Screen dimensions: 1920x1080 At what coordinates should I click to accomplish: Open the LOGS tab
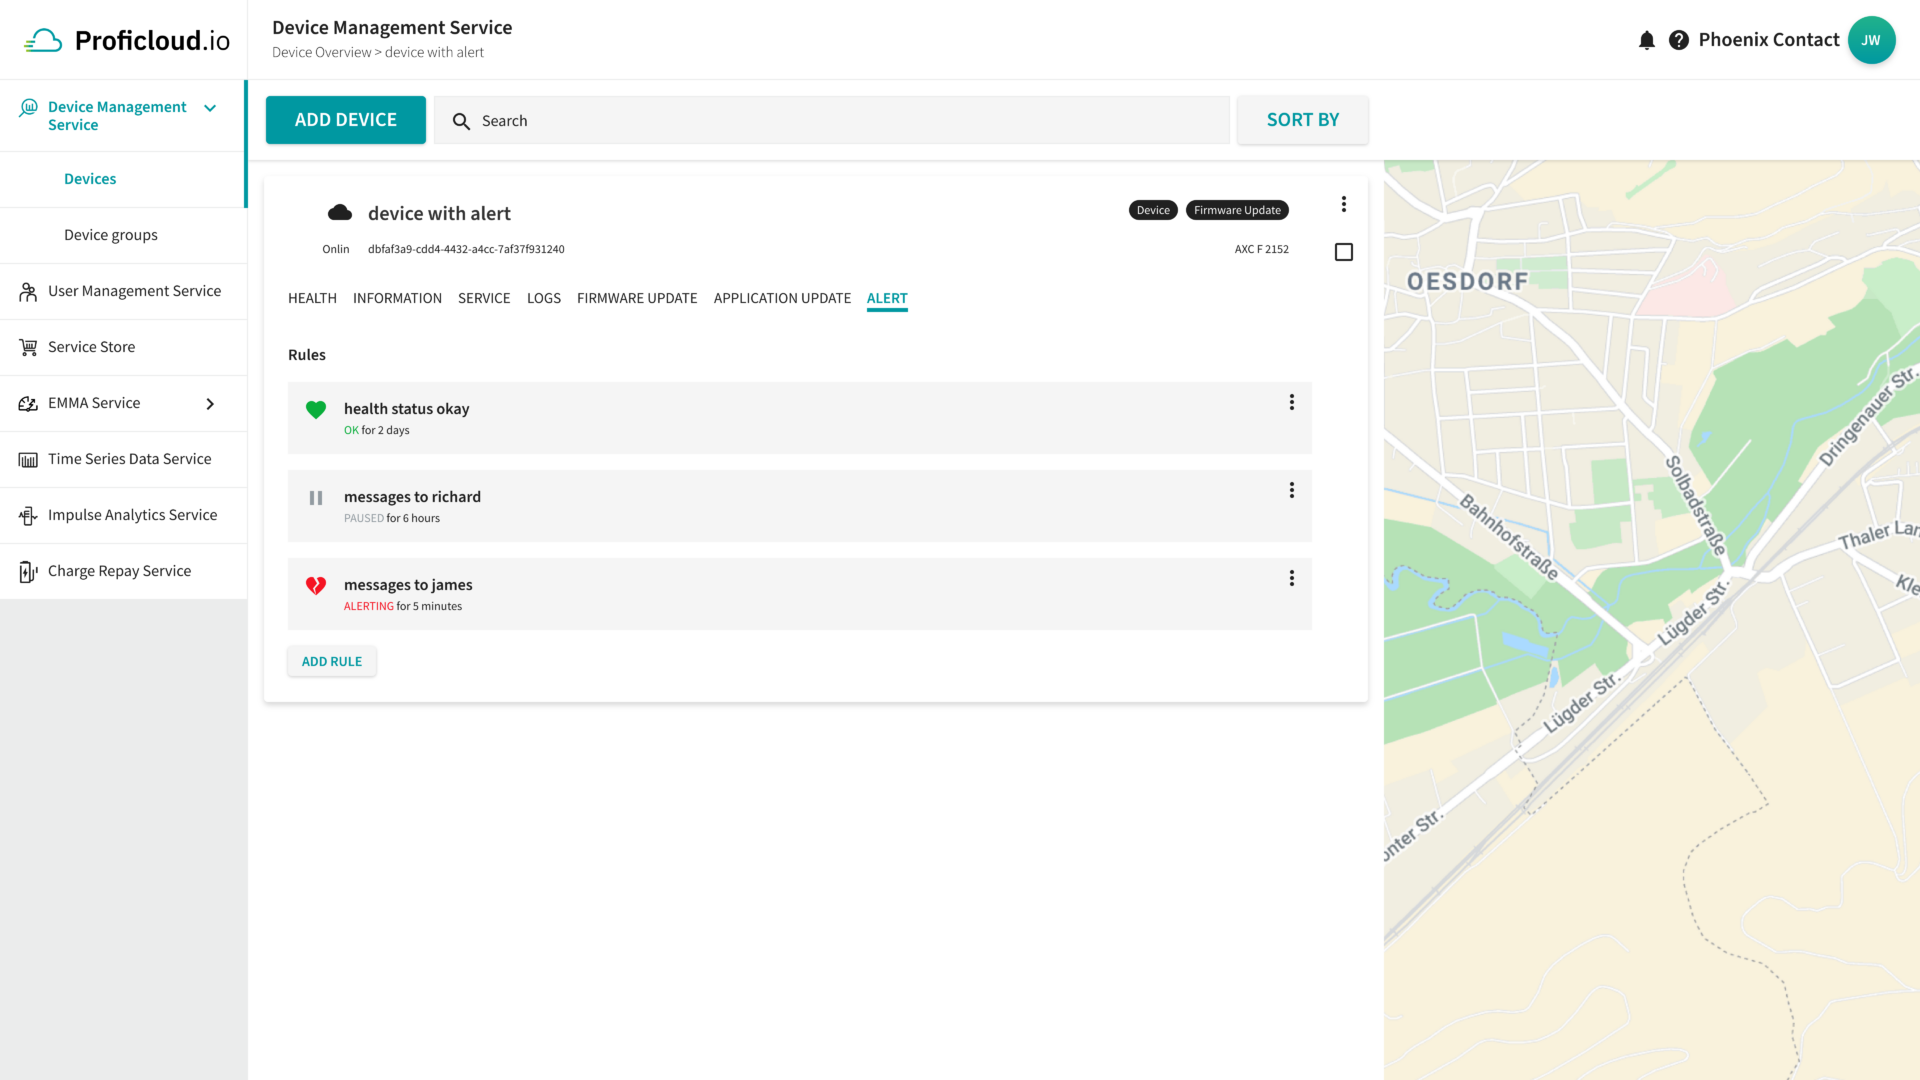(x=543, y=298)
